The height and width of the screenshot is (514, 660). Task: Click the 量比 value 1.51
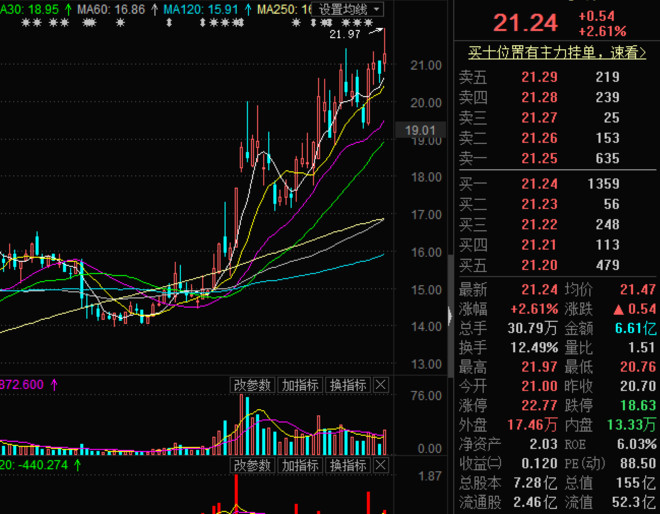pyautogui.click(x=641, y=348)
